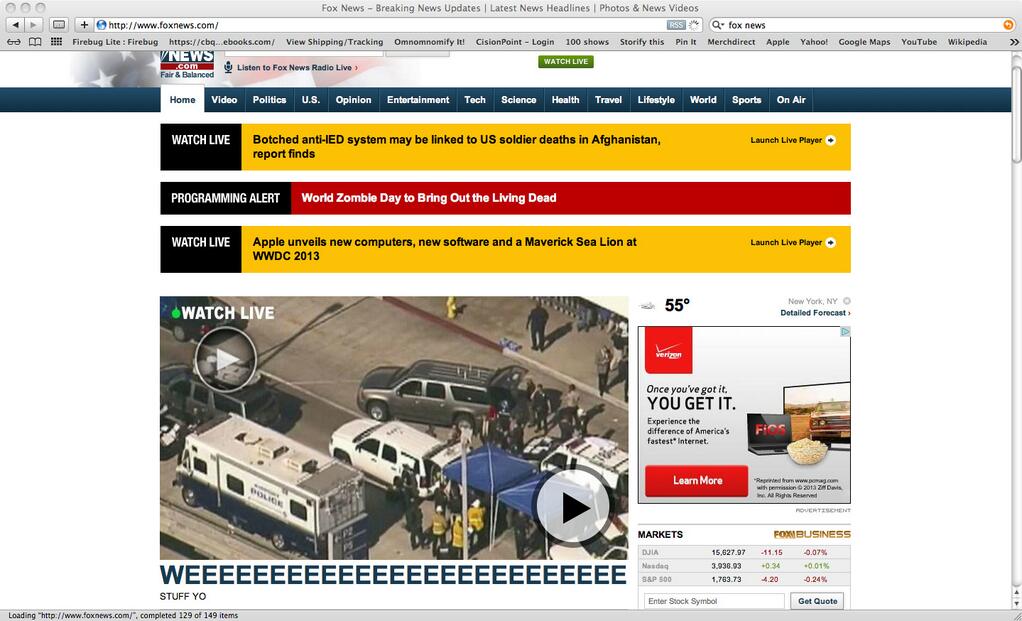The image size is (1022, 621).
Task: Click arrow icon beside Apple WWDC Launch Live Player
Action: 830,242
